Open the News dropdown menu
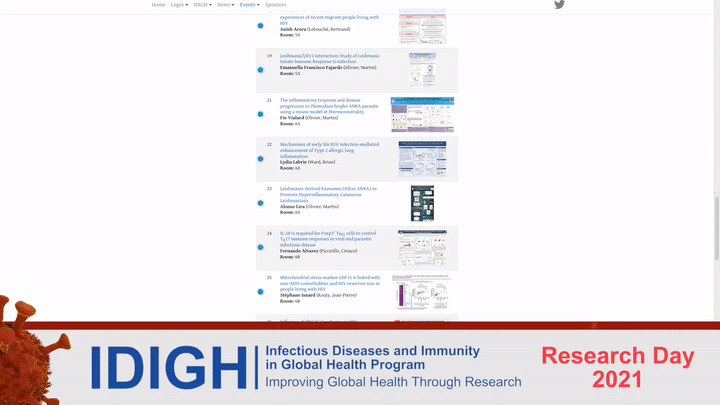The height and width of the screenshot is (405, 720). point(225,5)
